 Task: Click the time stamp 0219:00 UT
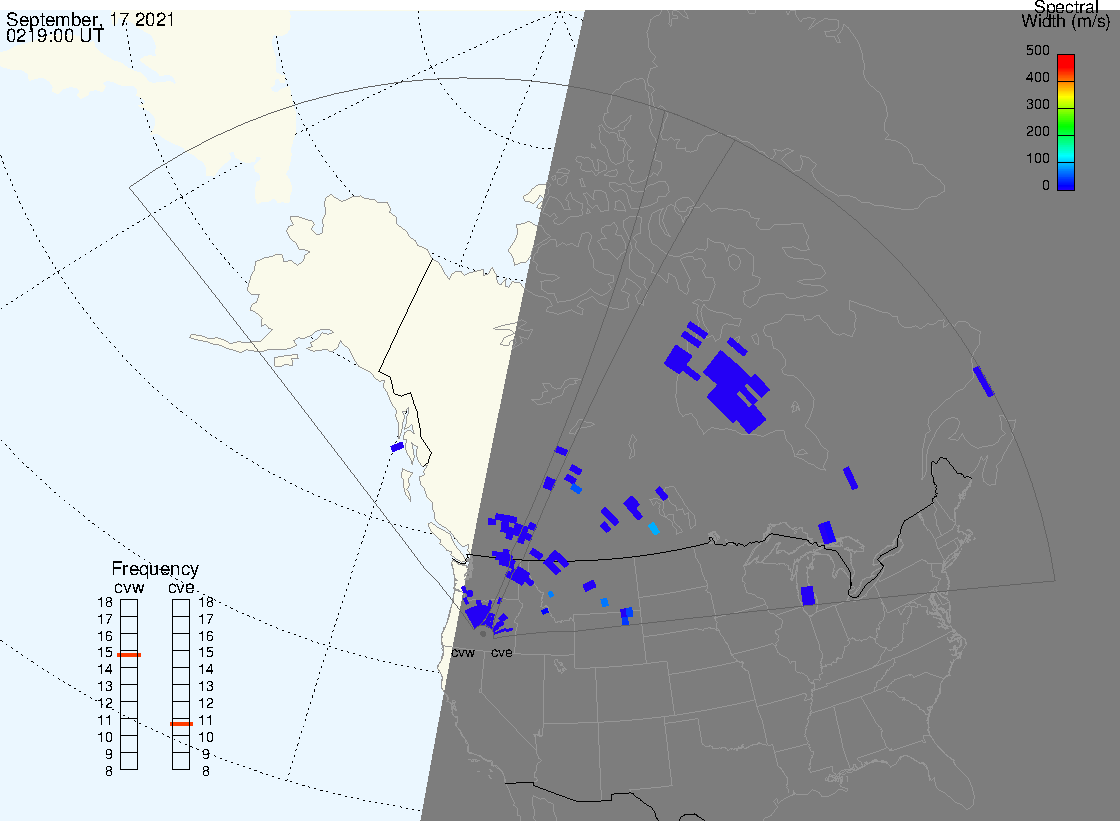[x=54, y=35]
